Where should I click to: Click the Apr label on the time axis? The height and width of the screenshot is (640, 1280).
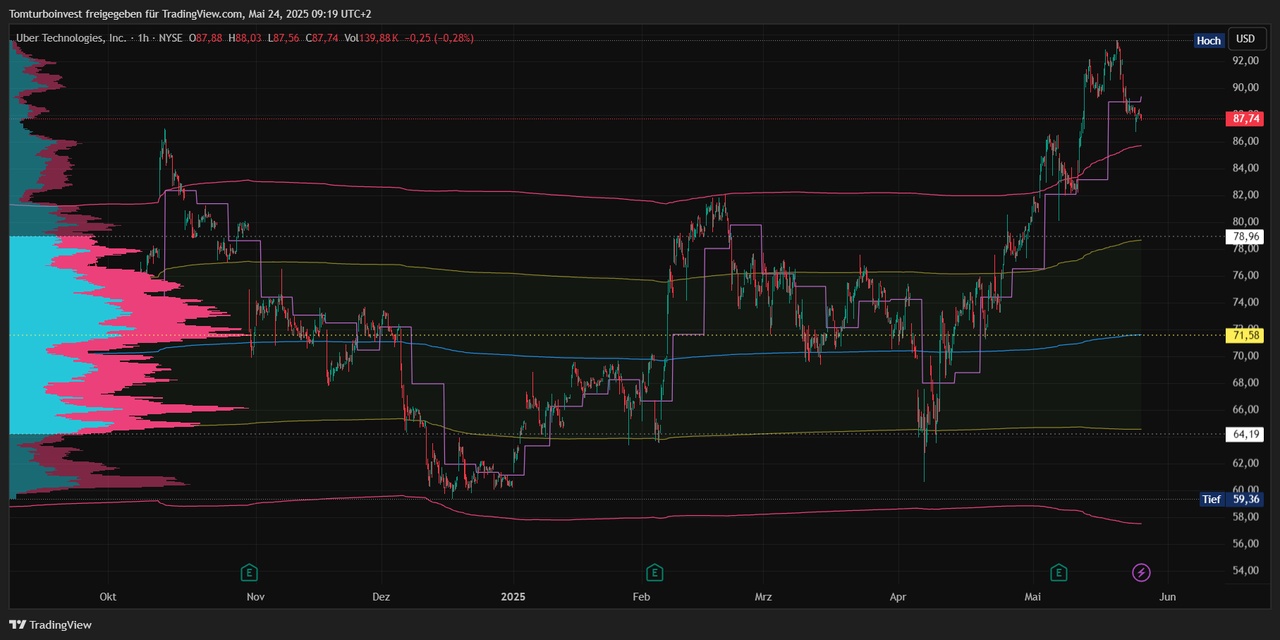(898, 597)
